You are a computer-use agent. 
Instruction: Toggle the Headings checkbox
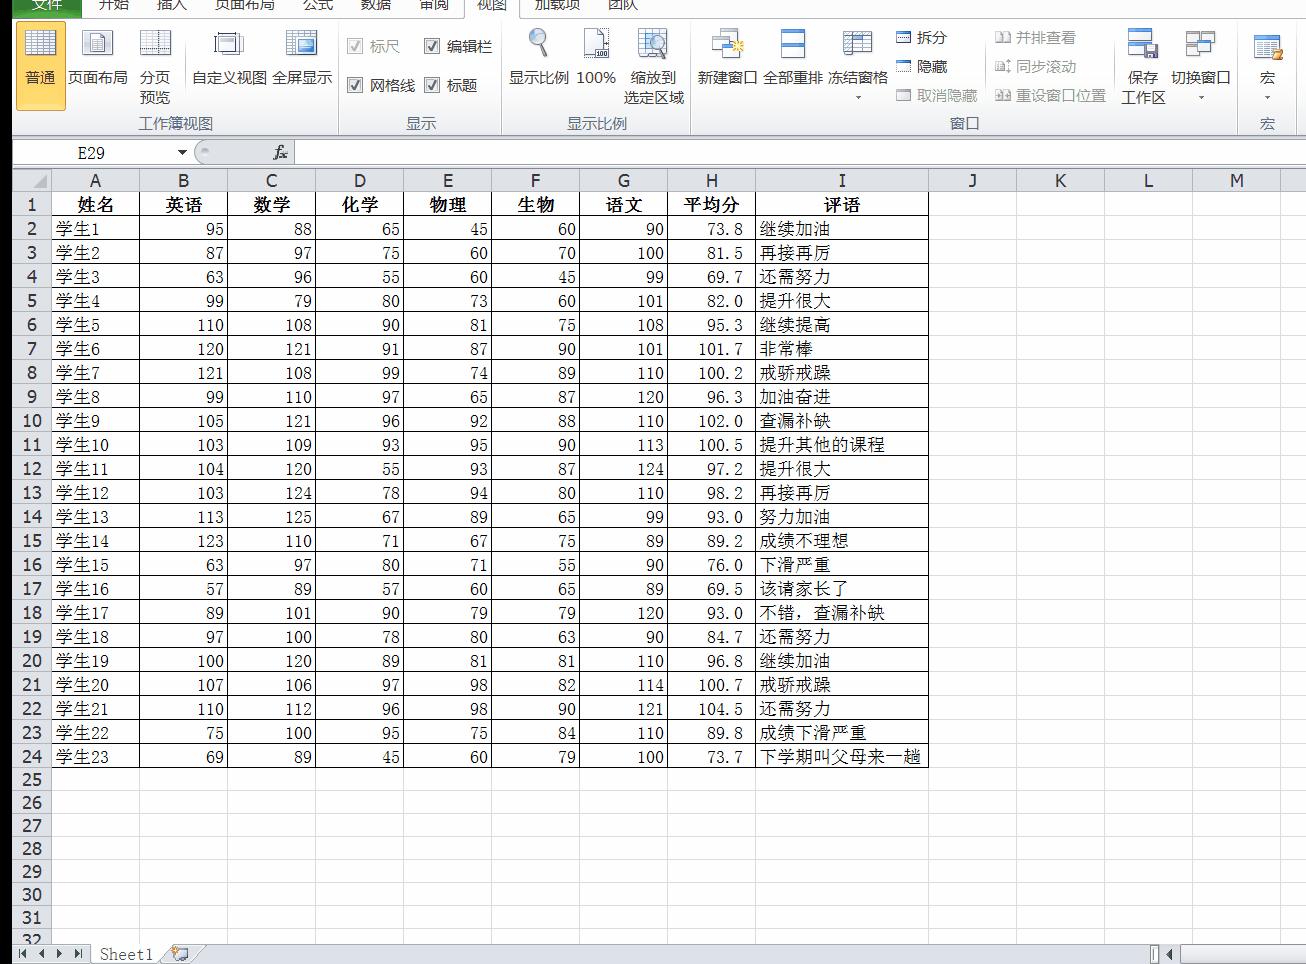tap(432, 86)
